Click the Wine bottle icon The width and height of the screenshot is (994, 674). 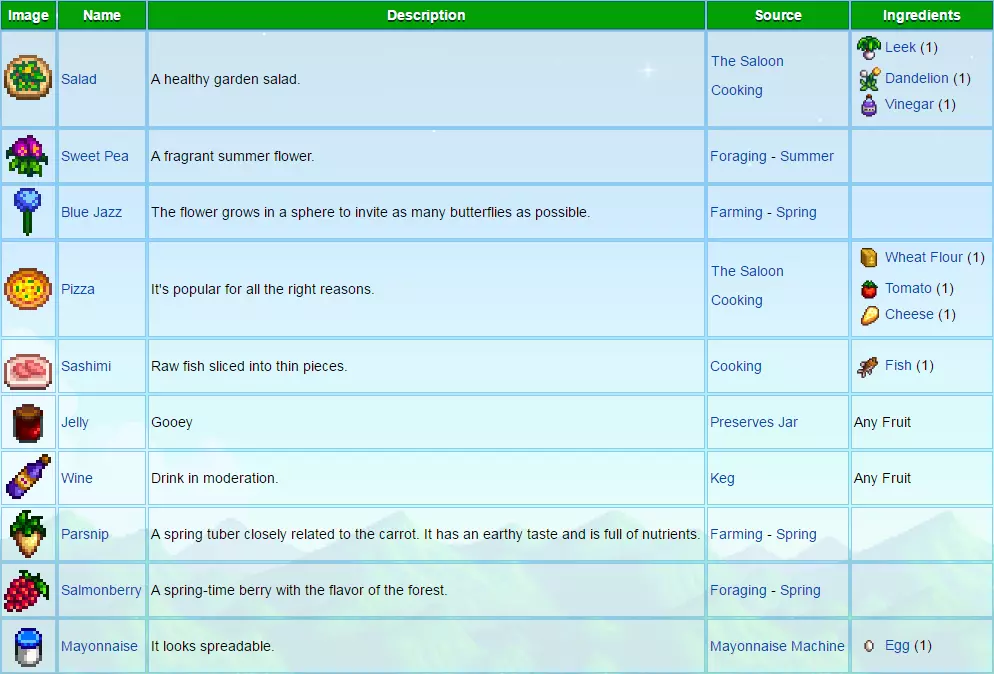point(28,476)
